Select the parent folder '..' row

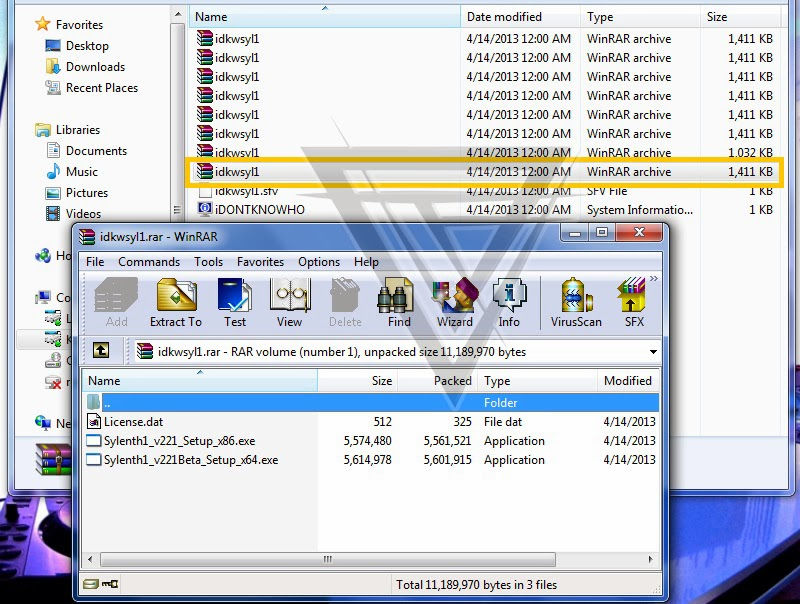point(371,402)
